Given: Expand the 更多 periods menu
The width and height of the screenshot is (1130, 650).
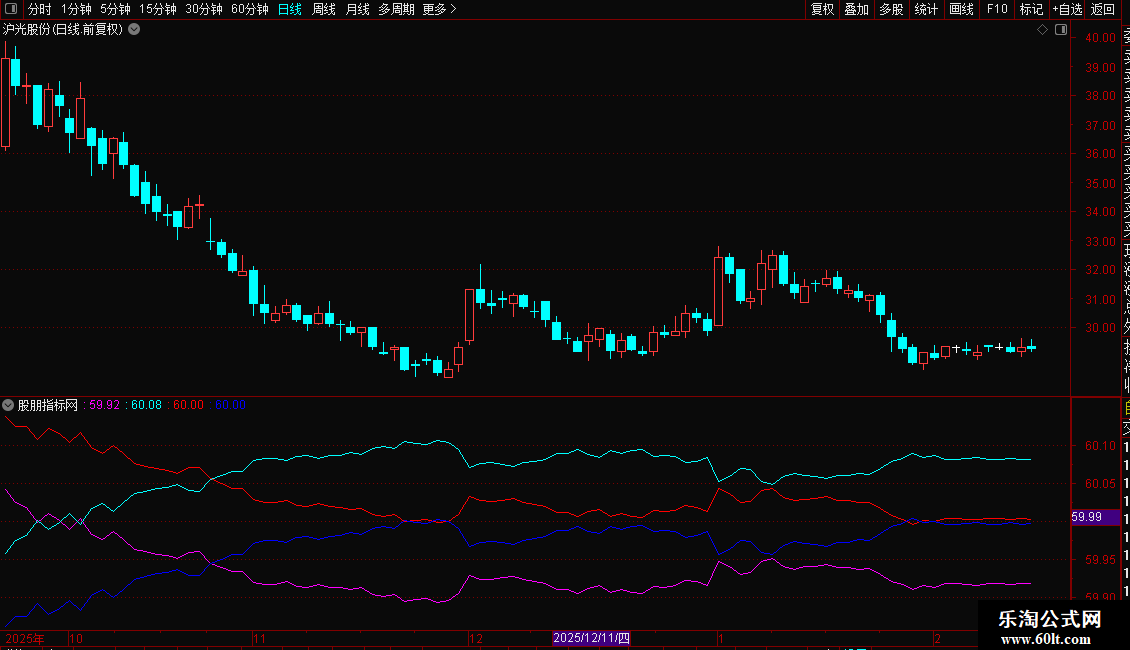Looking at the screenshot, I should [440, 9].
